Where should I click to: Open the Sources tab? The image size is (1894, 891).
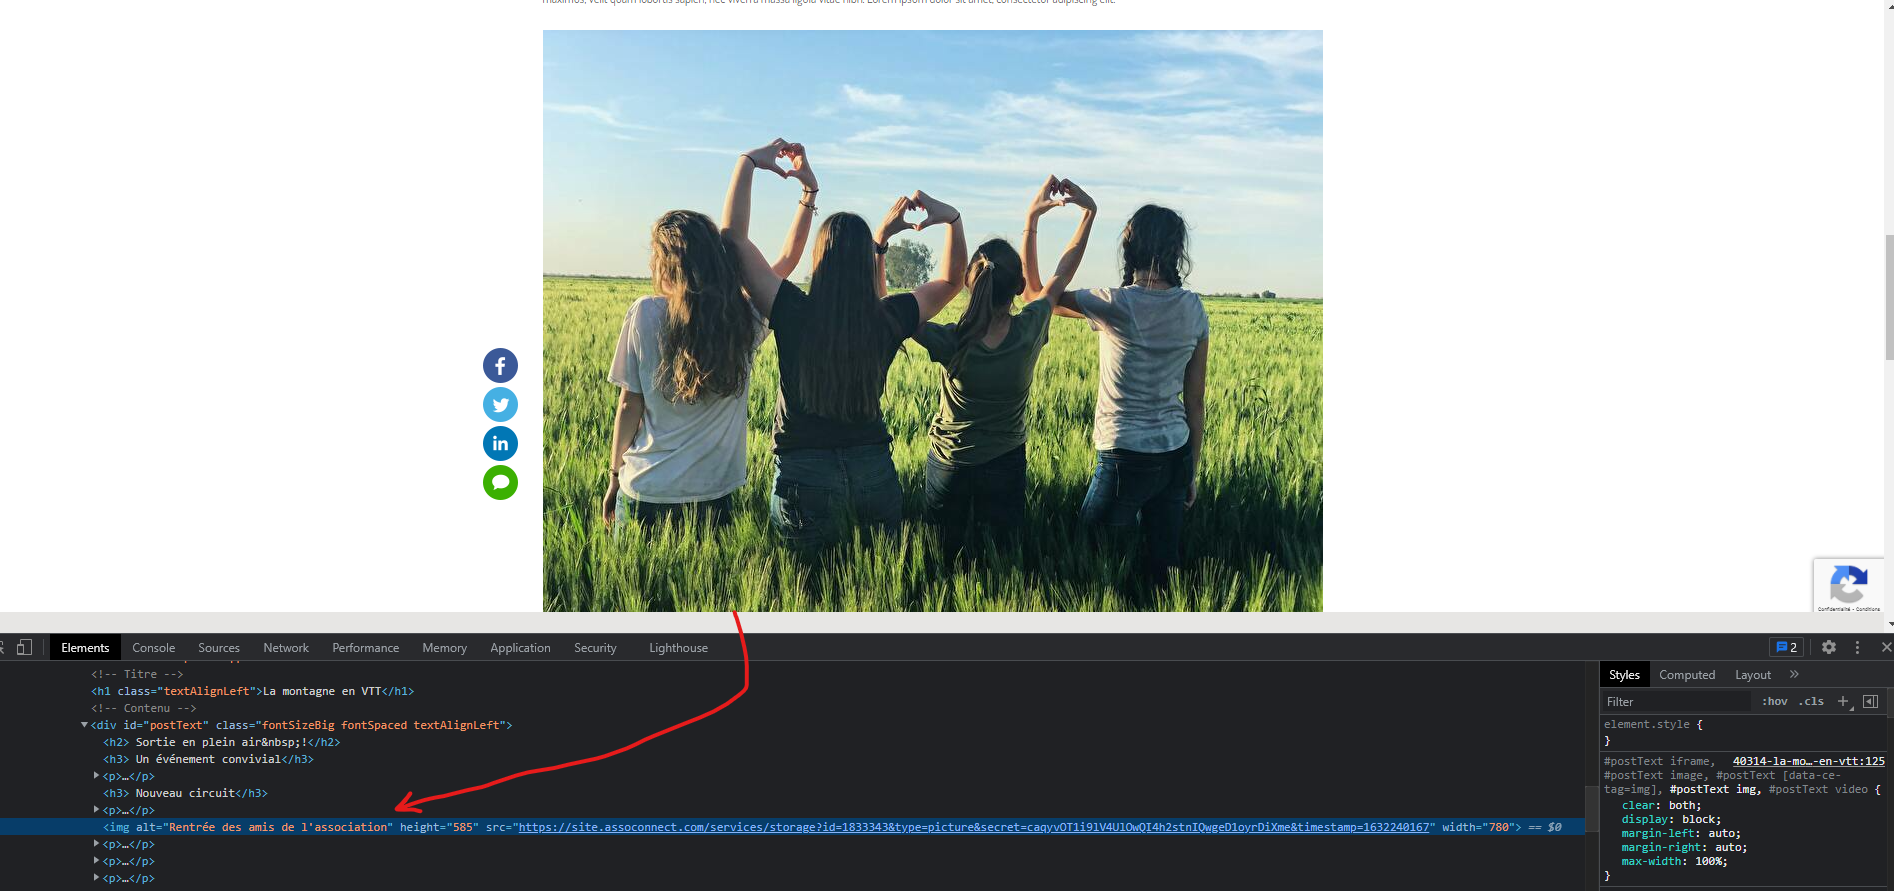coord(219,648)
